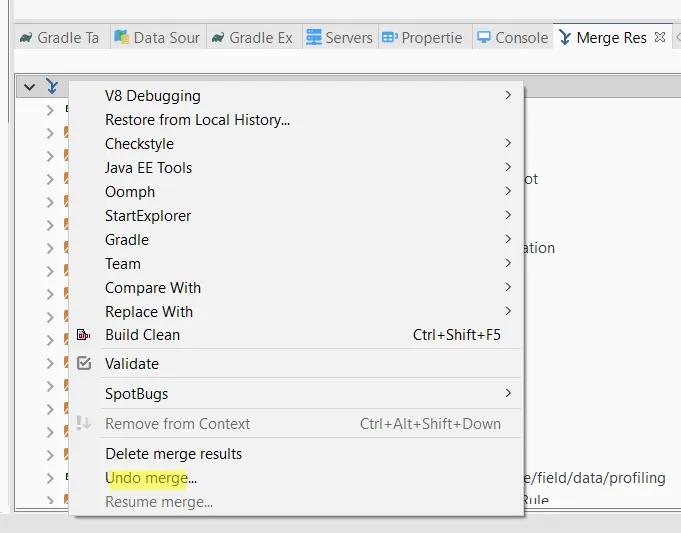Click the Servers tab icon

[314, 37]
